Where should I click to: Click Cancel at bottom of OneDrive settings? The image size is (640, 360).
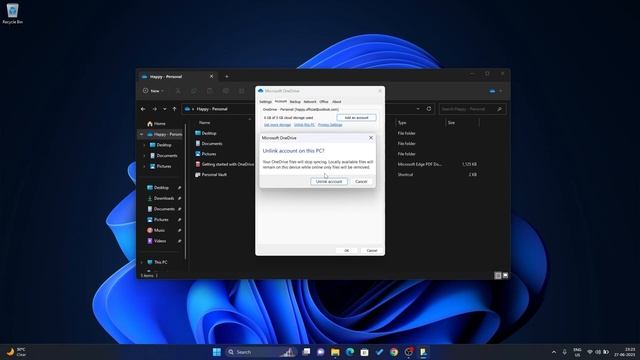[x=372, y=250]
